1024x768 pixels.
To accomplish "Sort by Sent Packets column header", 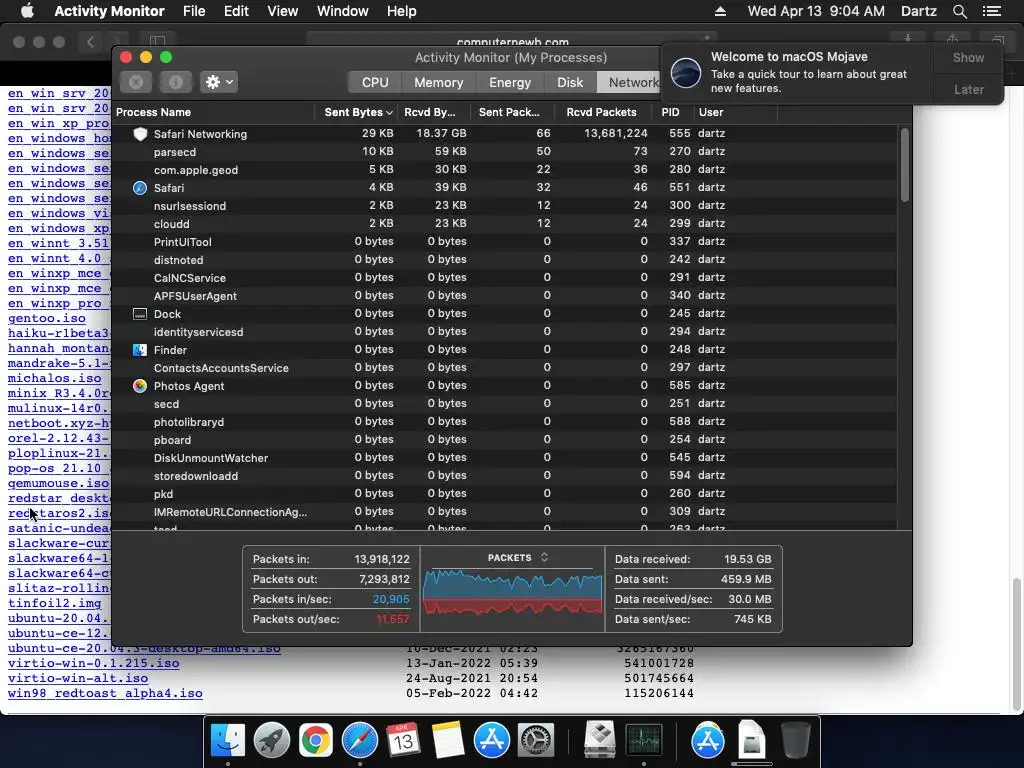I will point(513,112).
